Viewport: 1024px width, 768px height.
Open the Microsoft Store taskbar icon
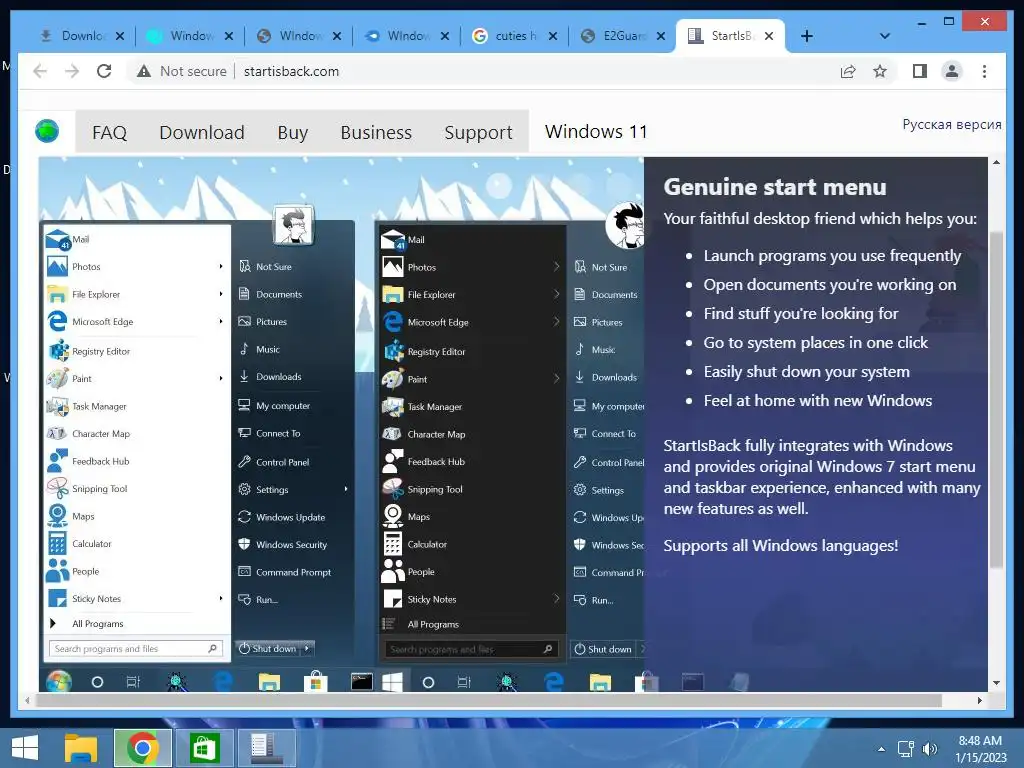coord(204,748)
